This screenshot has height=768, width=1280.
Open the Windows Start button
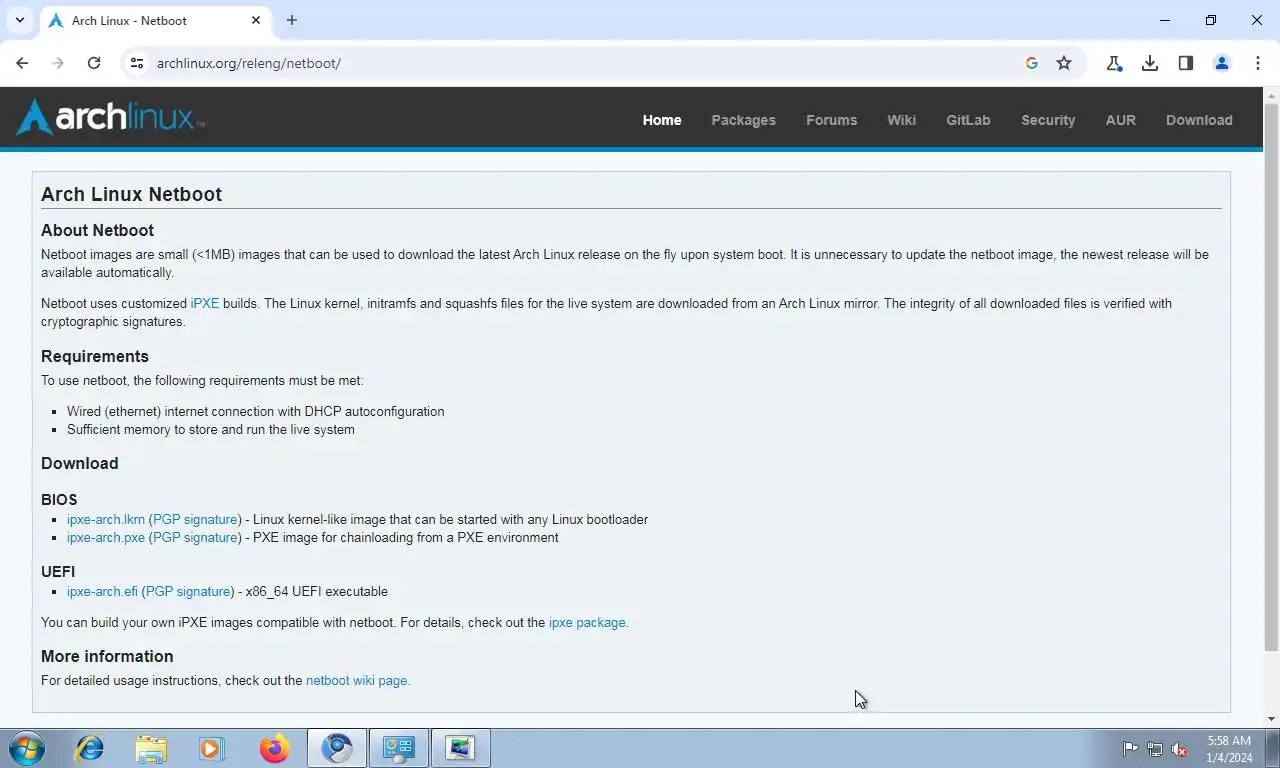coord(27,748)
